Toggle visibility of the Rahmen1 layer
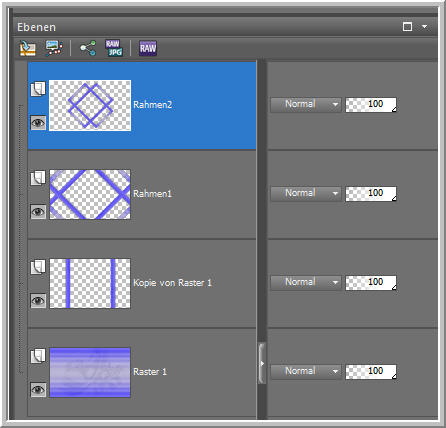The image size is (446, 428). point(38,212)
